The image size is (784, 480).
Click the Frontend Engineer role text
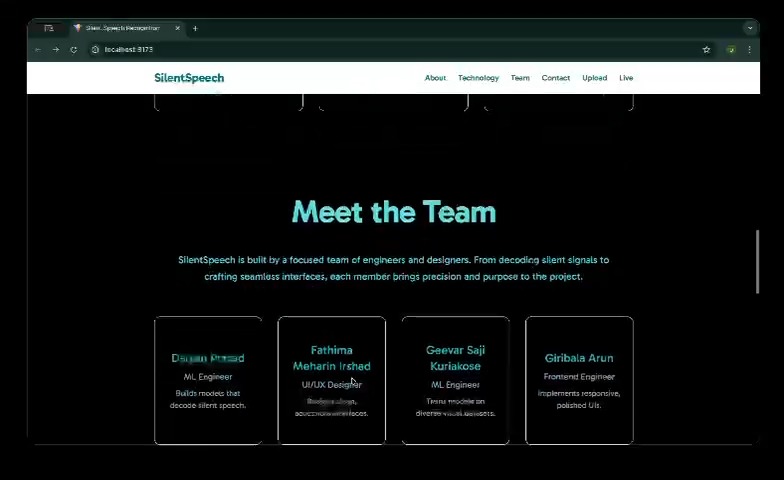click(x=579, y=376)
